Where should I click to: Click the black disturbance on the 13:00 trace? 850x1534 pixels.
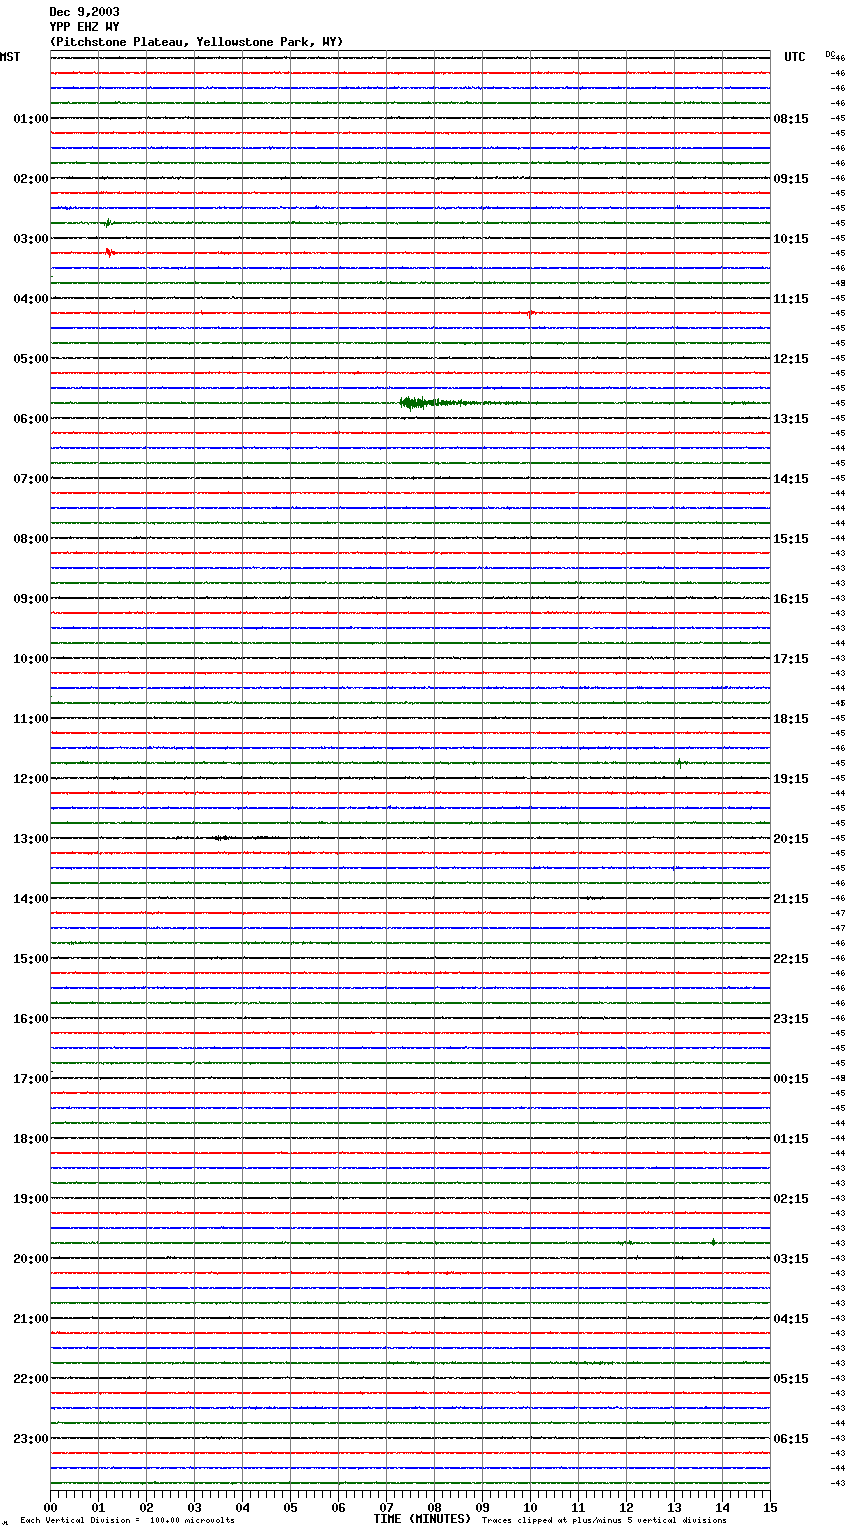click(x=222, y=838)
